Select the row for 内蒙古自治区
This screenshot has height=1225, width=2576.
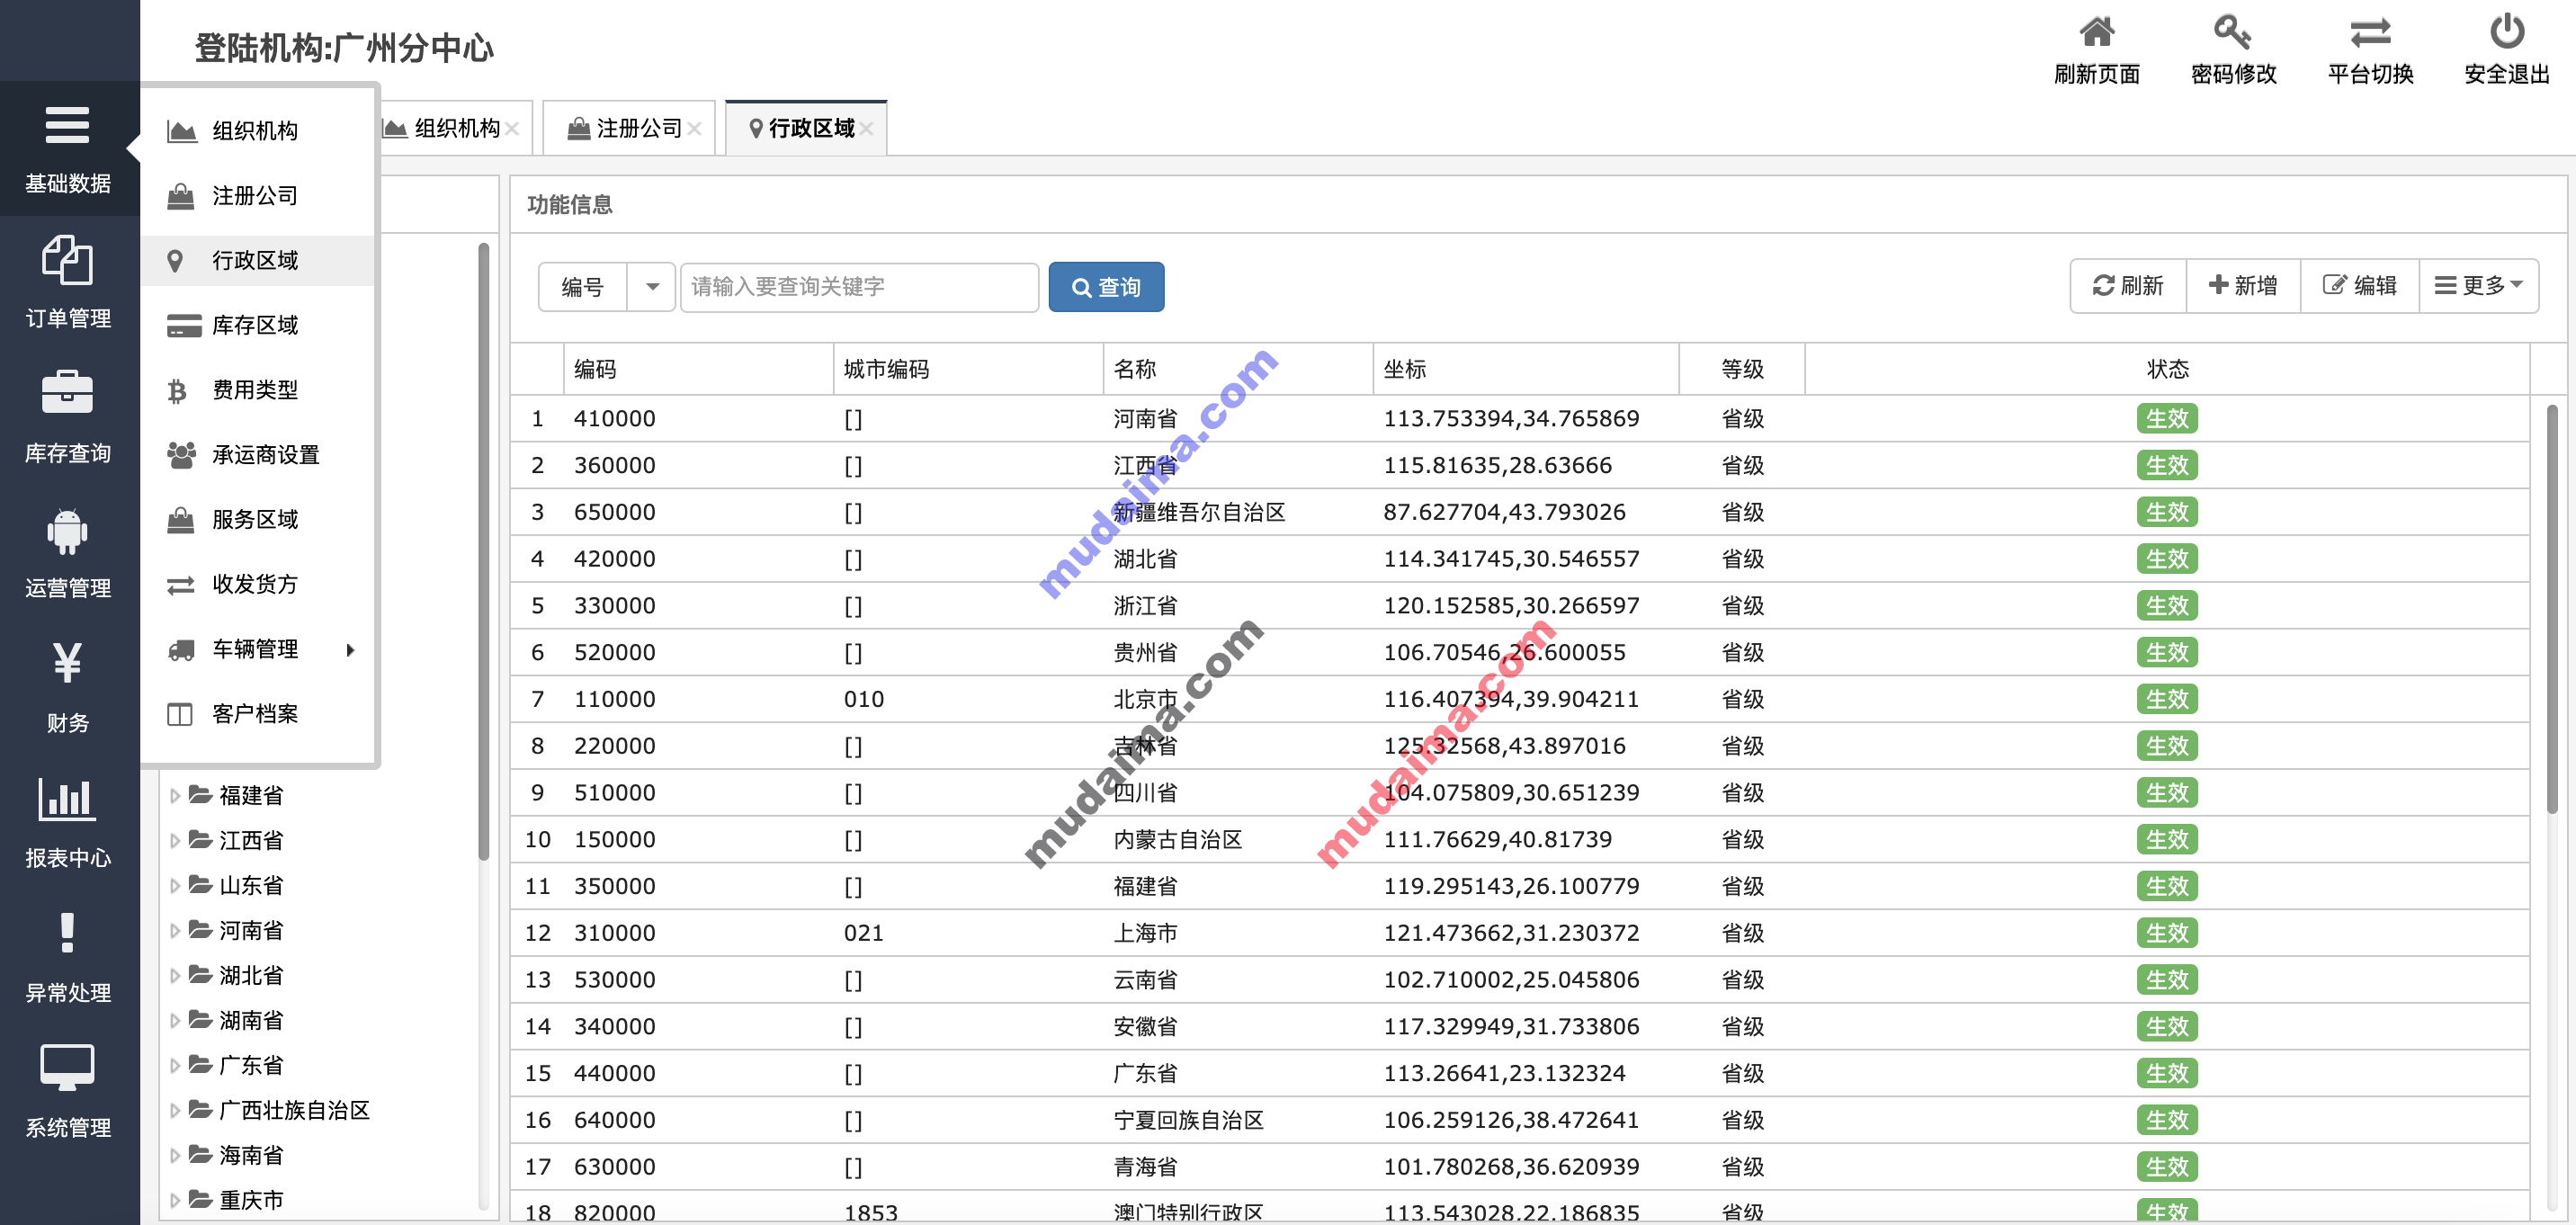[1520, 840]
